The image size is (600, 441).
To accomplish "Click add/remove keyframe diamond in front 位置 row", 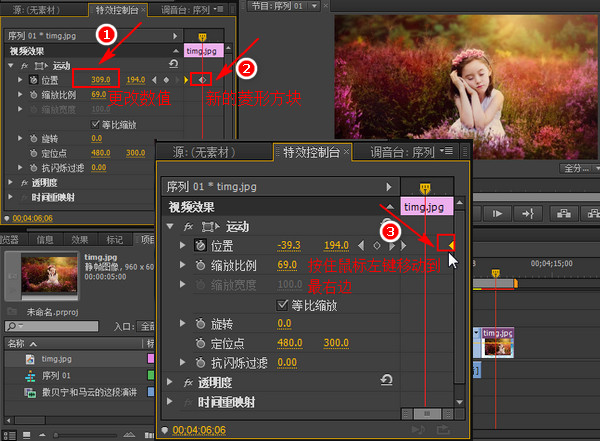I will [376, 245].
